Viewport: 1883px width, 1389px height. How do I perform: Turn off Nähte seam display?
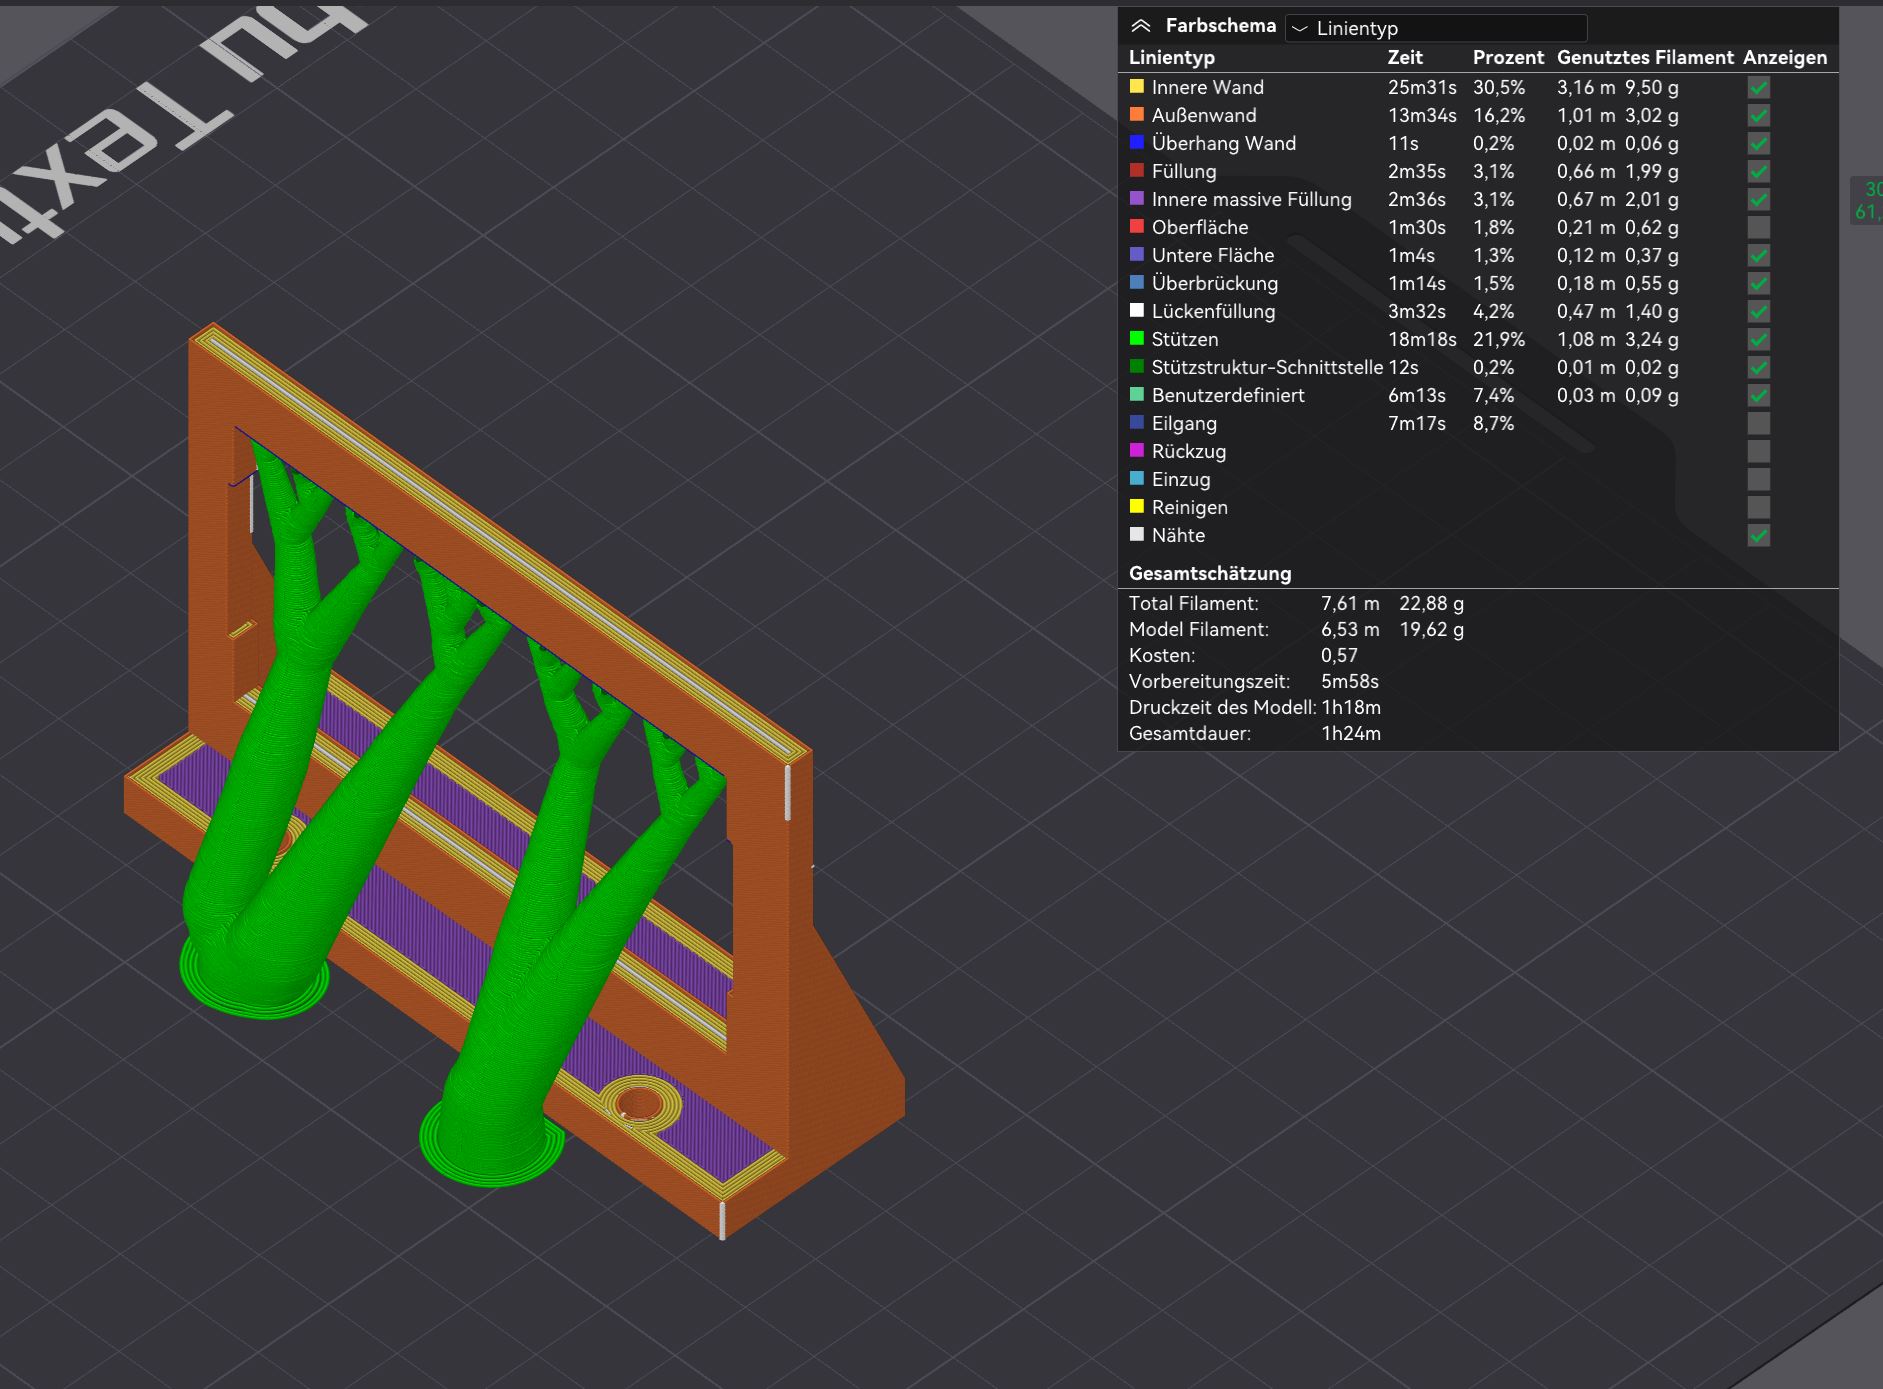pos(1759,536)
